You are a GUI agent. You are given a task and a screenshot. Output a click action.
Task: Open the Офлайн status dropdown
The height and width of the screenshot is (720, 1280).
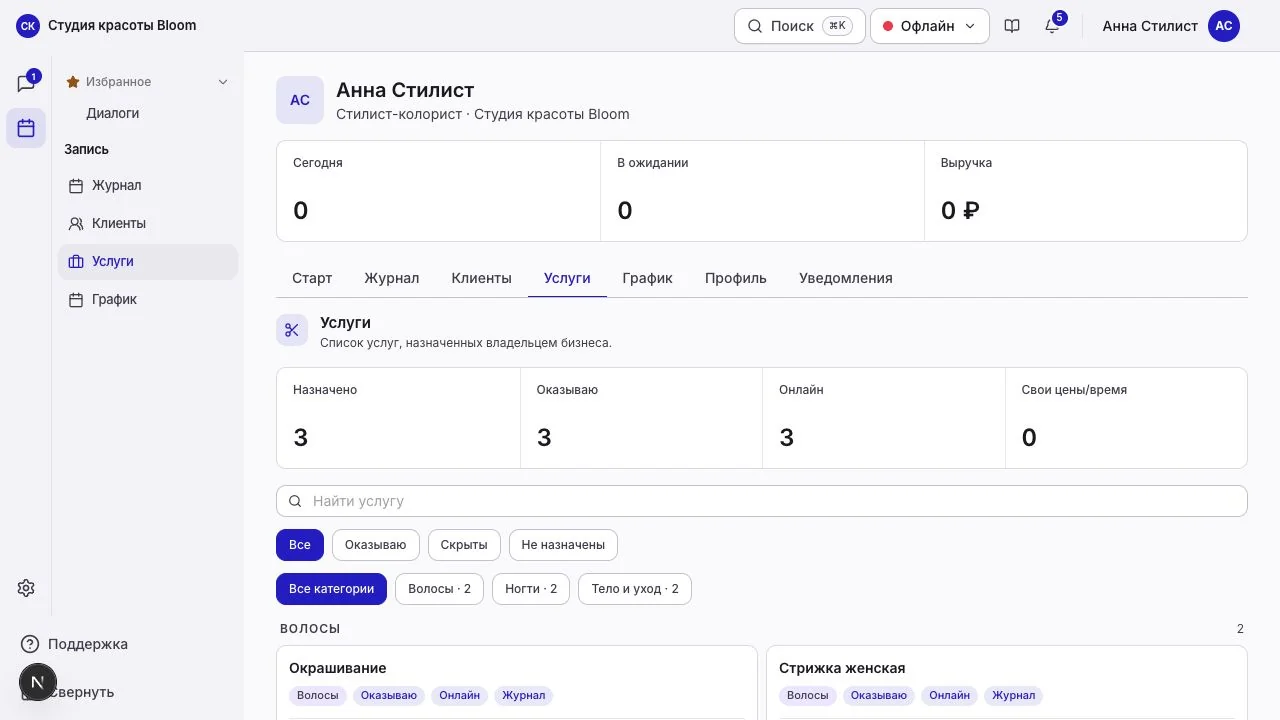click(x=930, y=26)
